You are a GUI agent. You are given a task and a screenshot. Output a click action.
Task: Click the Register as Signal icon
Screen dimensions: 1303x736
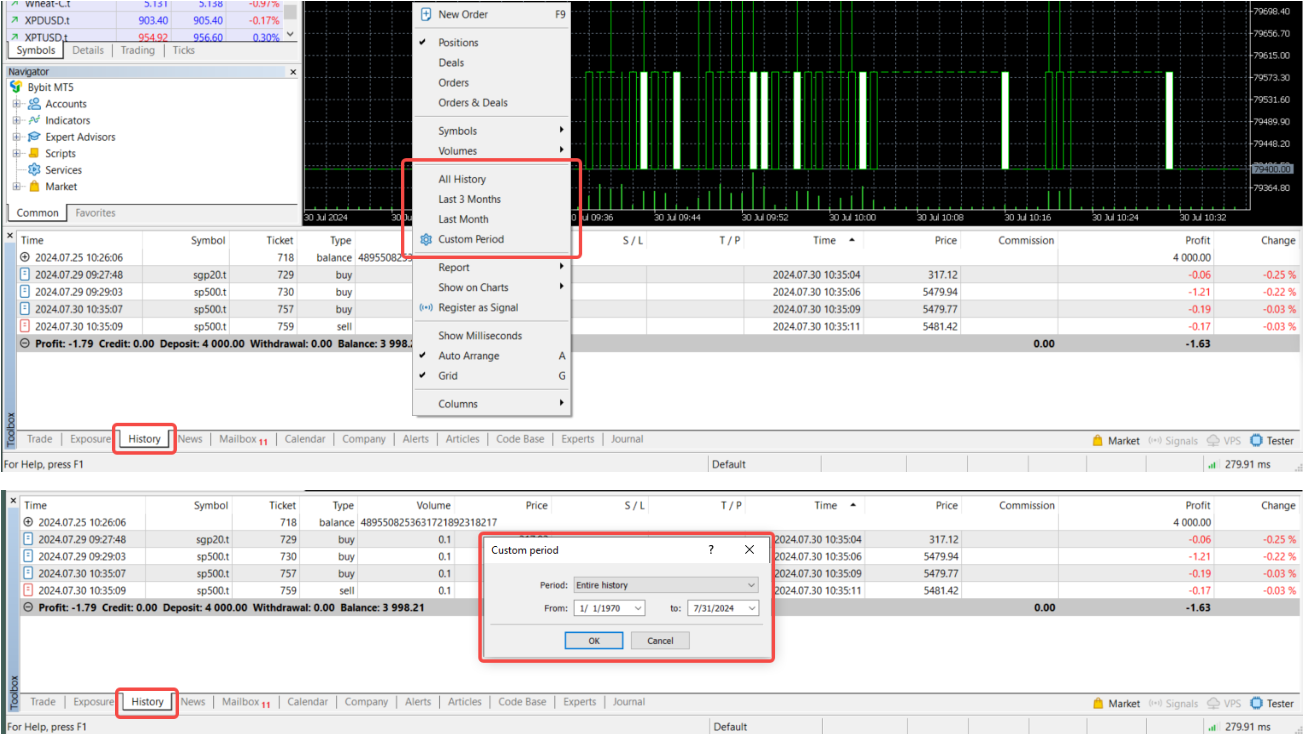pos(426,308)
